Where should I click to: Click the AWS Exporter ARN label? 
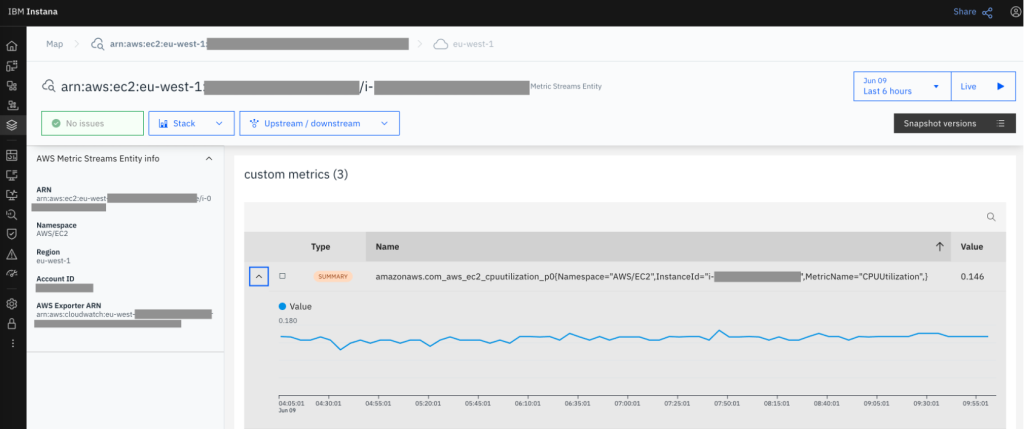pyautogui.click(x=69, y=306)
